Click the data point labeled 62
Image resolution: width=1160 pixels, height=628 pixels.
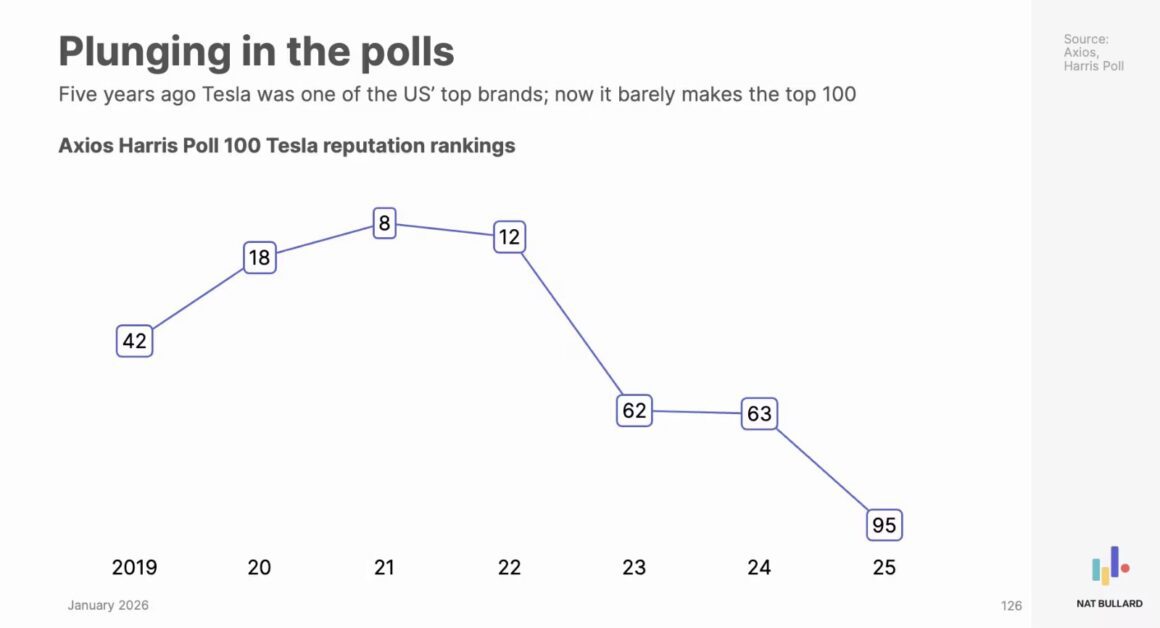tap(634, 410)
